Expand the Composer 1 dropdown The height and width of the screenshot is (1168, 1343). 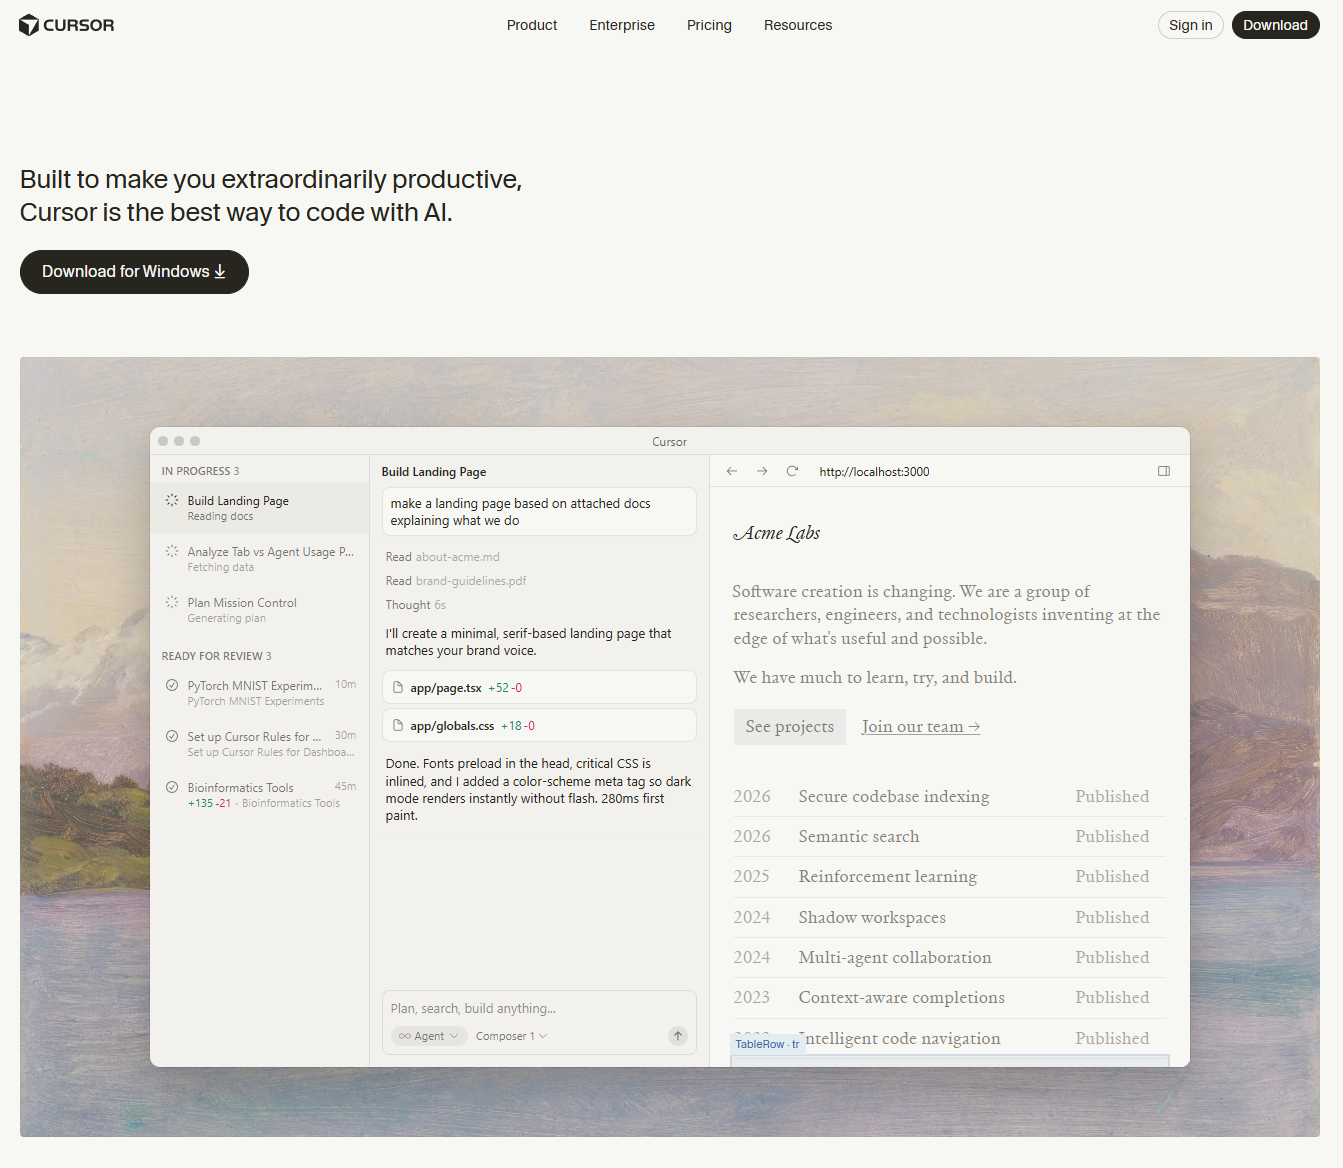[x=510, y=1035]
